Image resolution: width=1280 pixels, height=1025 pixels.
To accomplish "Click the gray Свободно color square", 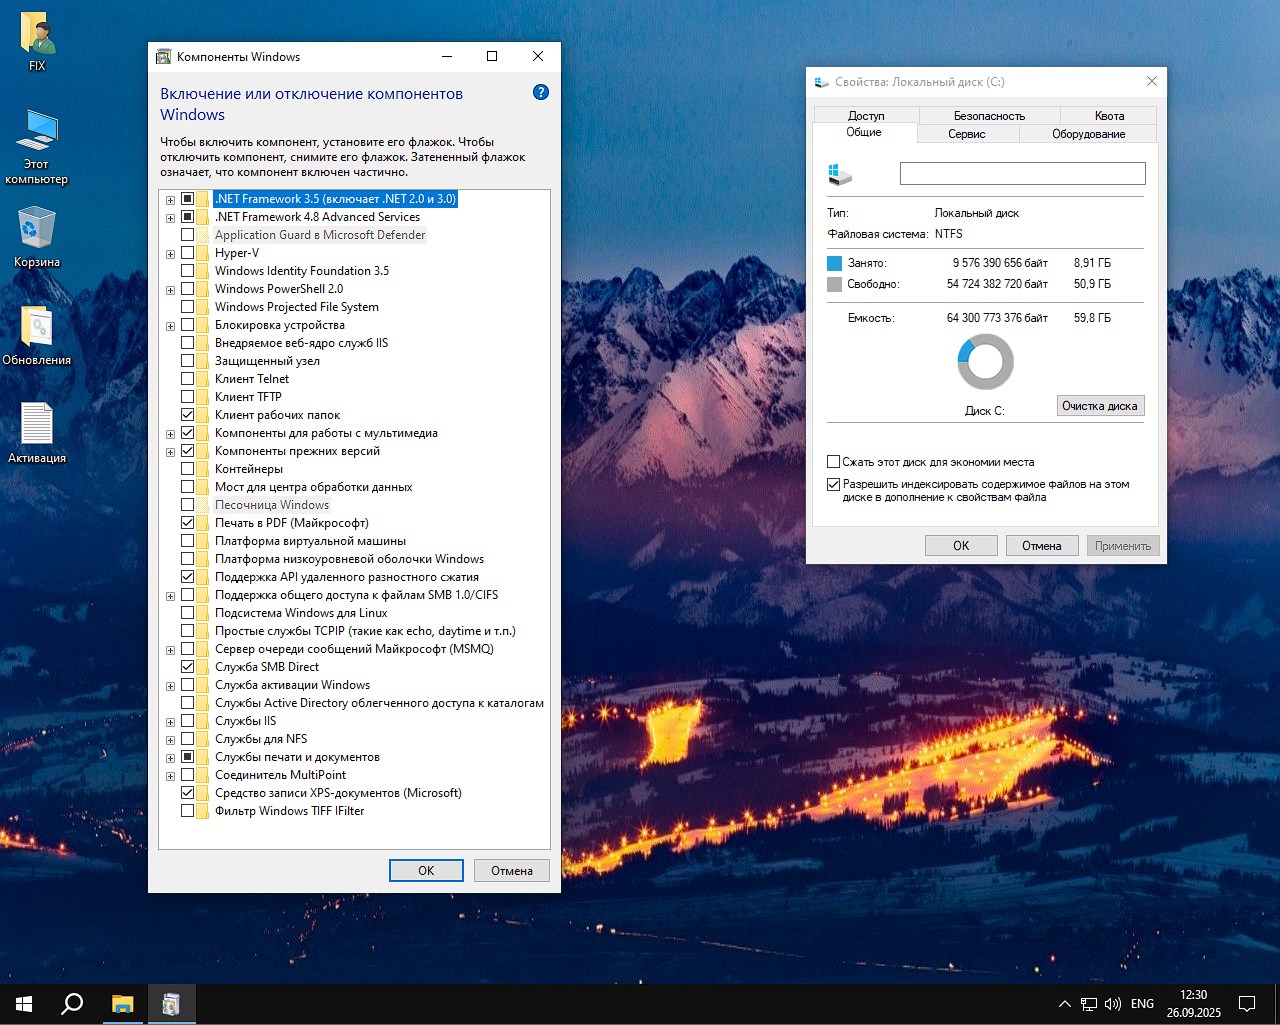I will point(835,284).
